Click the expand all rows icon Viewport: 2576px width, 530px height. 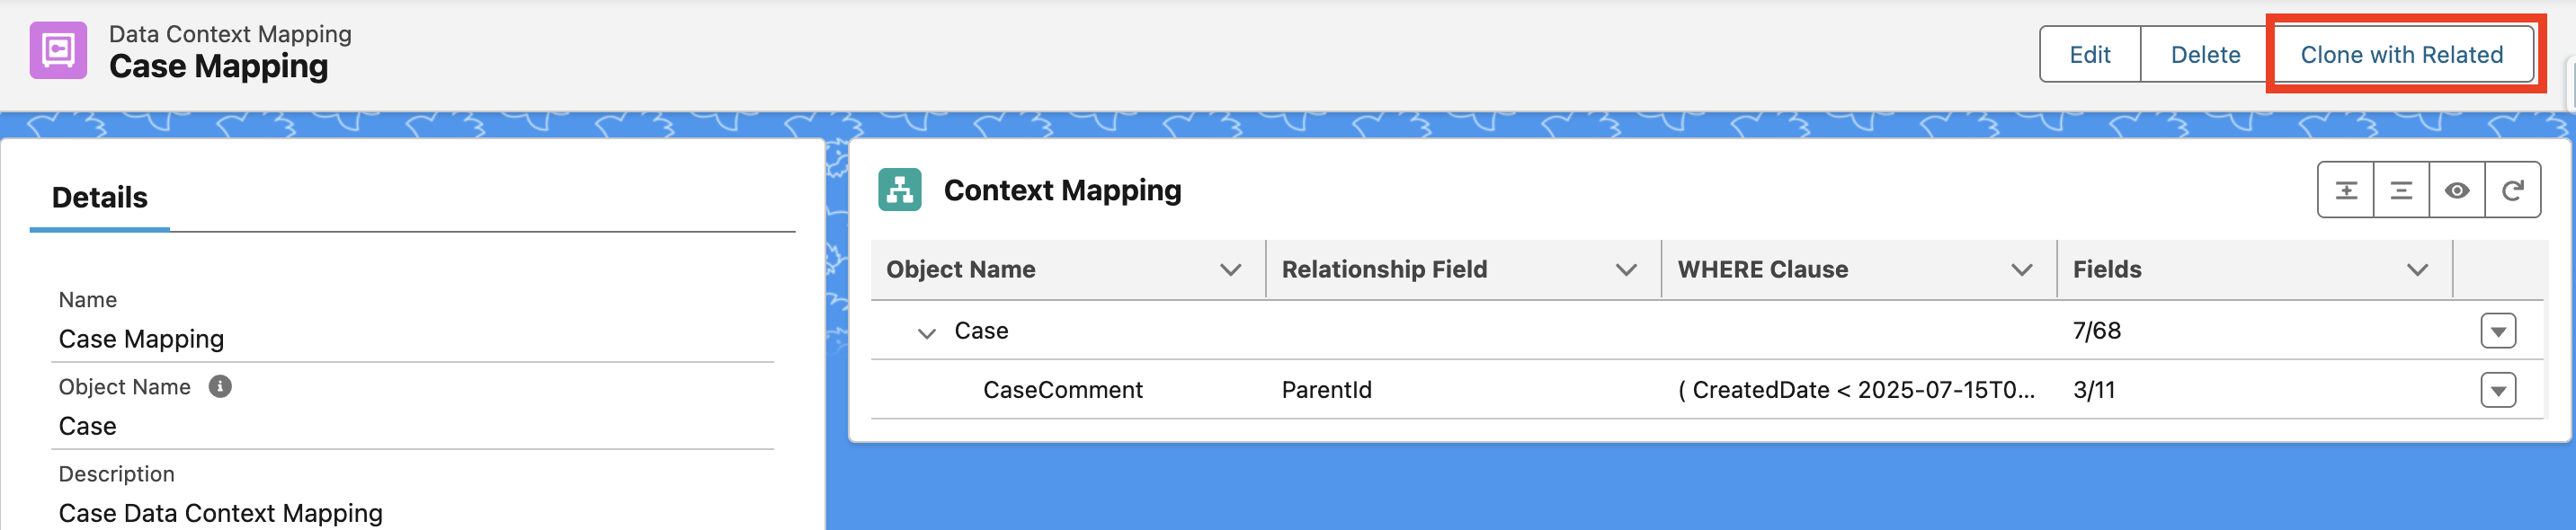(2346, 190)
